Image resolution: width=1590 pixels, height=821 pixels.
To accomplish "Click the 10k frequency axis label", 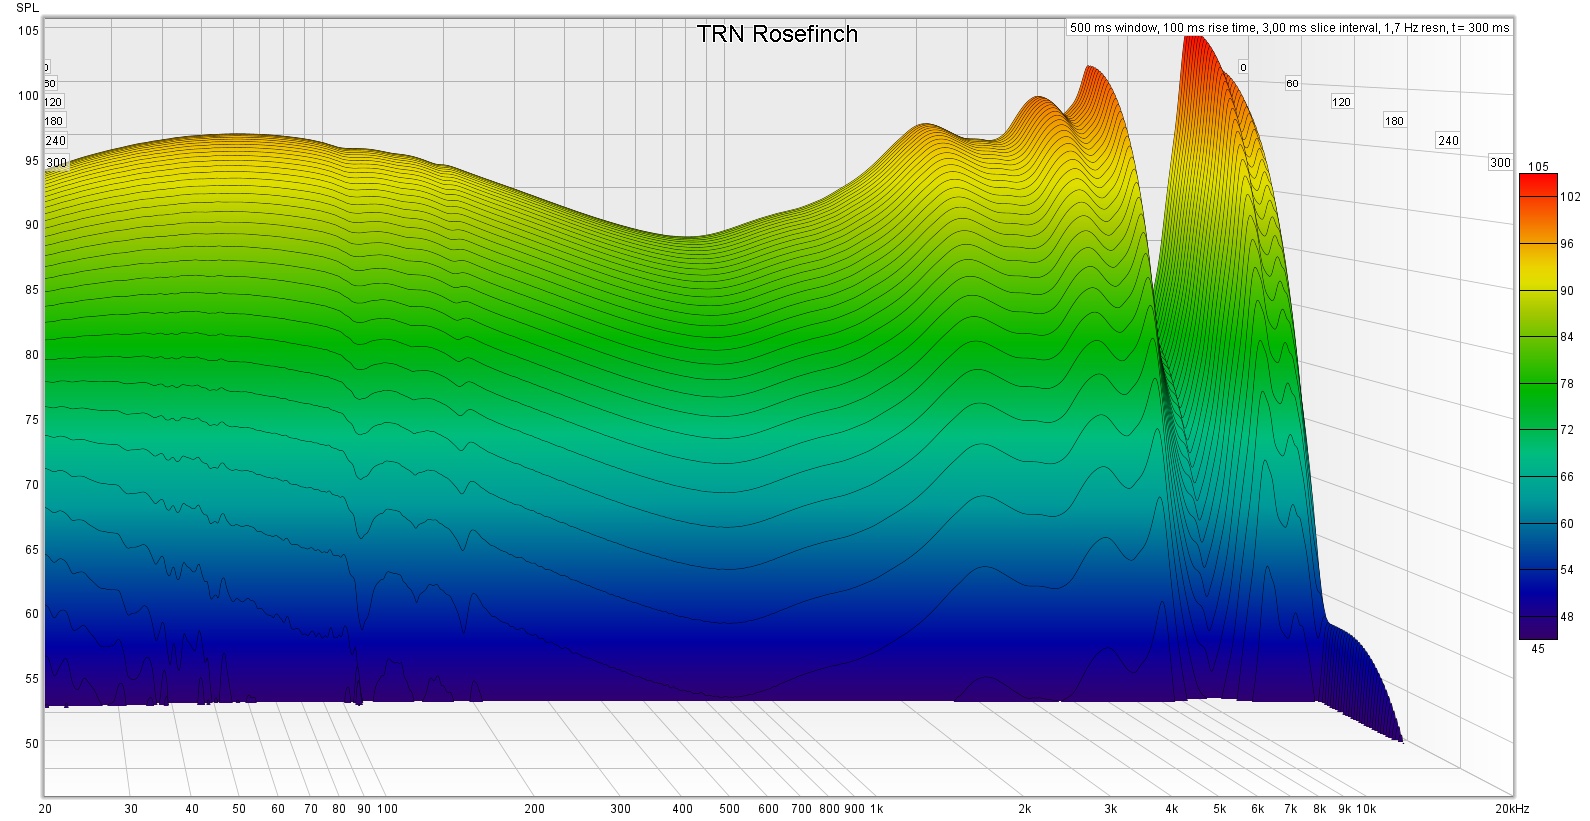I will pos(1366,809).
